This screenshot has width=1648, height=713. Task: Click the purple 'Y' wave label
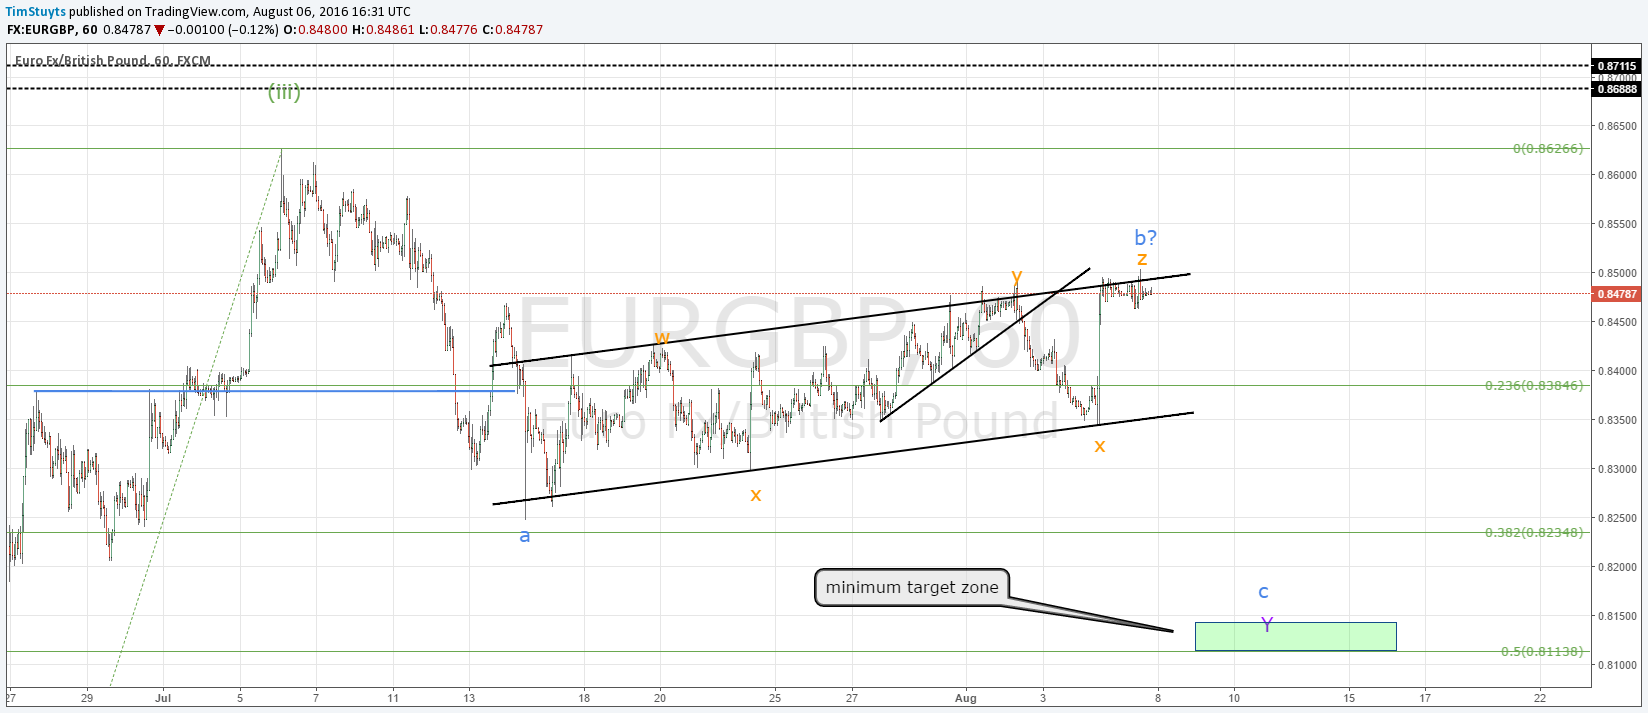1267,625
